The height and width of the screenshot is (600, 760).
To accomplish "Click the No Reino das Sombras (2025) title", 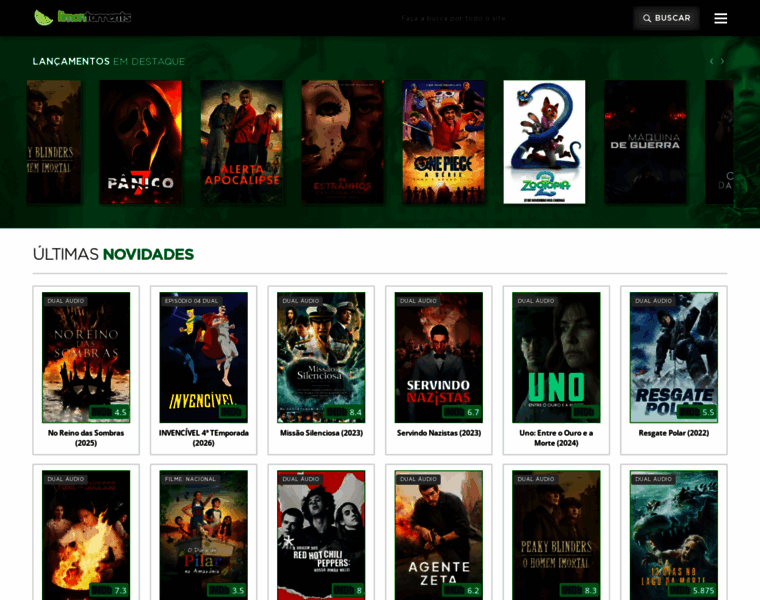I will coord(86,438).
